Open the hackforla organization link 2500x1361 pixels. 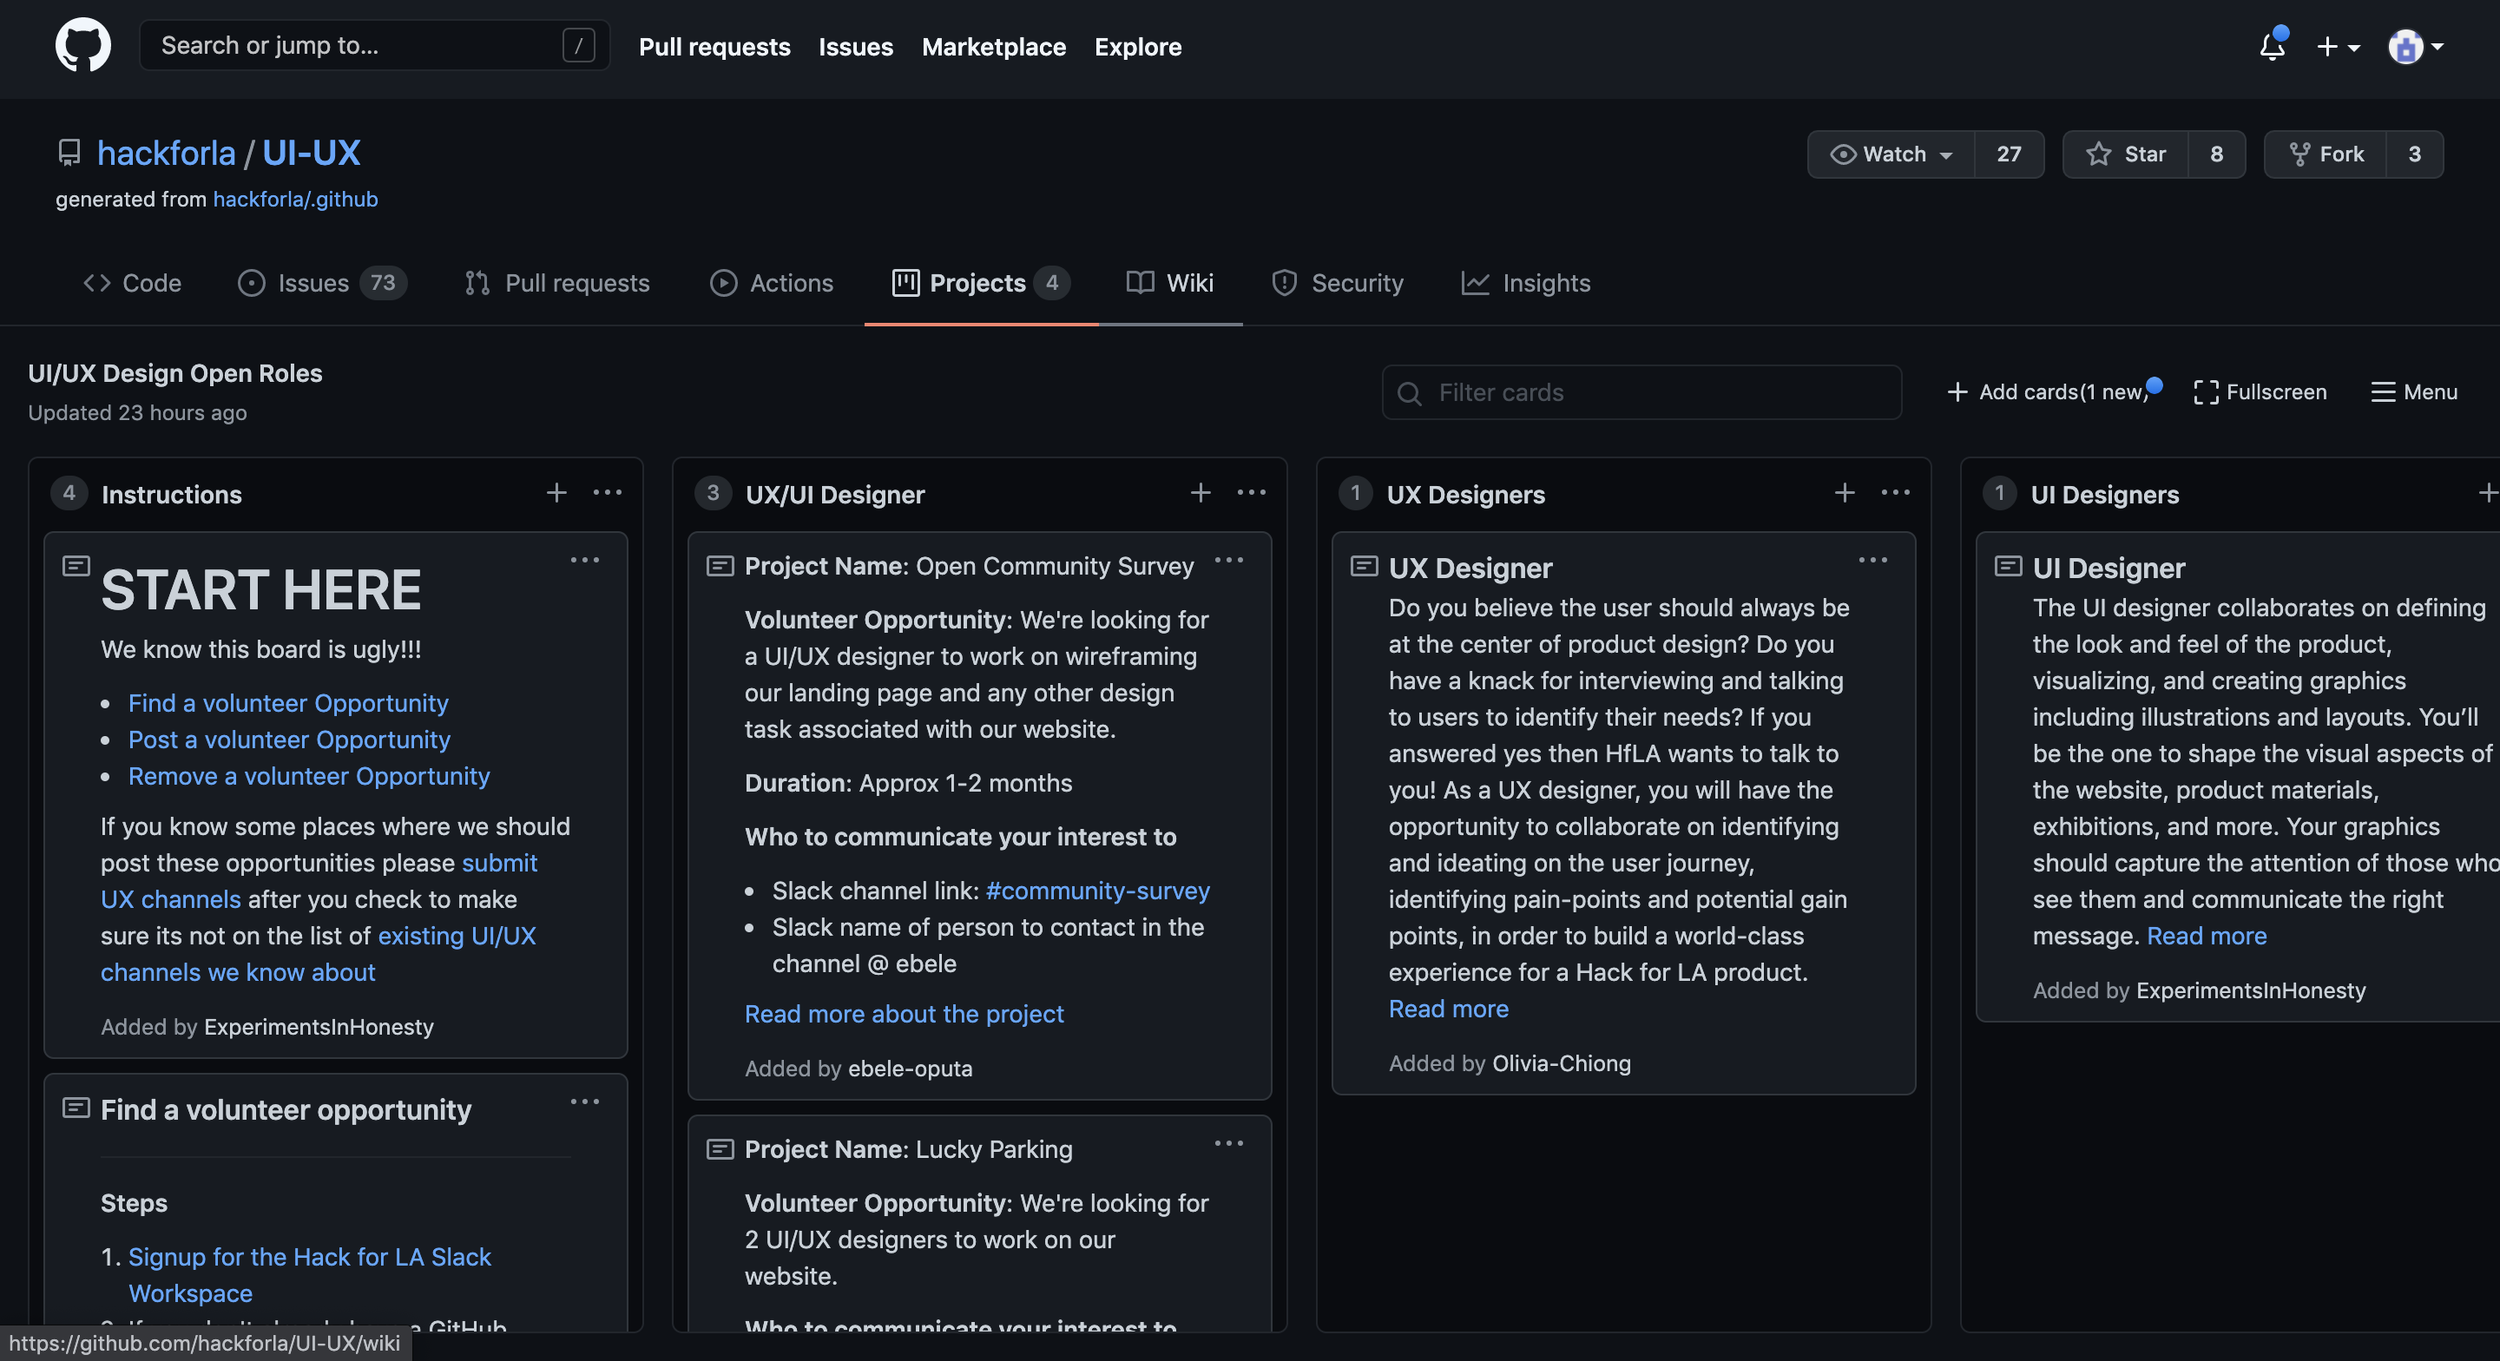(166, 153)
